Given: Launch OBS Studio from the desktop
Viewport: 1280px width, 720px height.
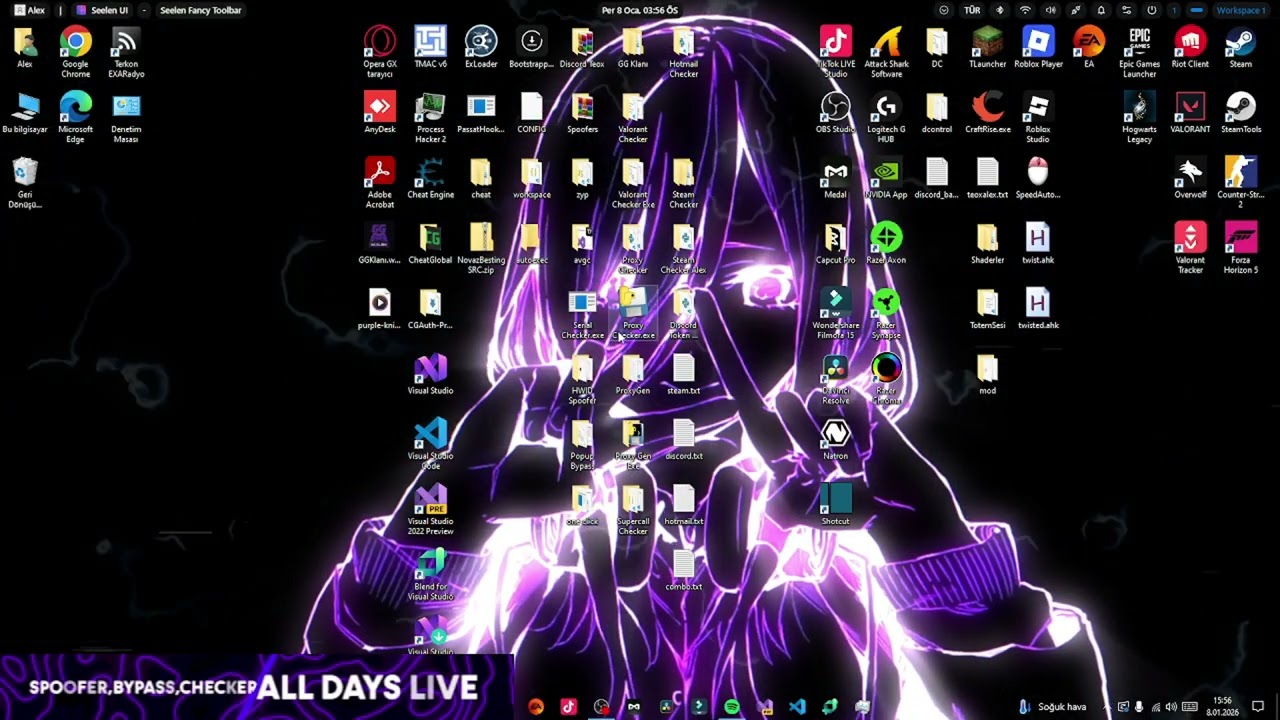Looking at the screenshot, I should point(836,113).
